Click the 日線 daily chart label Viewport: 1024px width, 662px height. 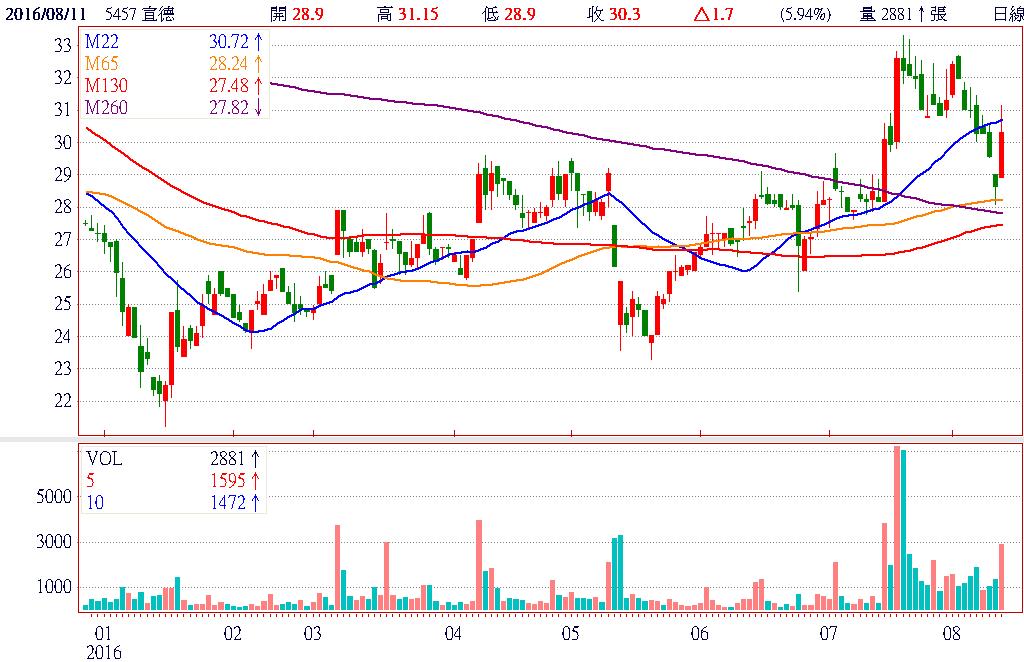tap(1007, 14)
